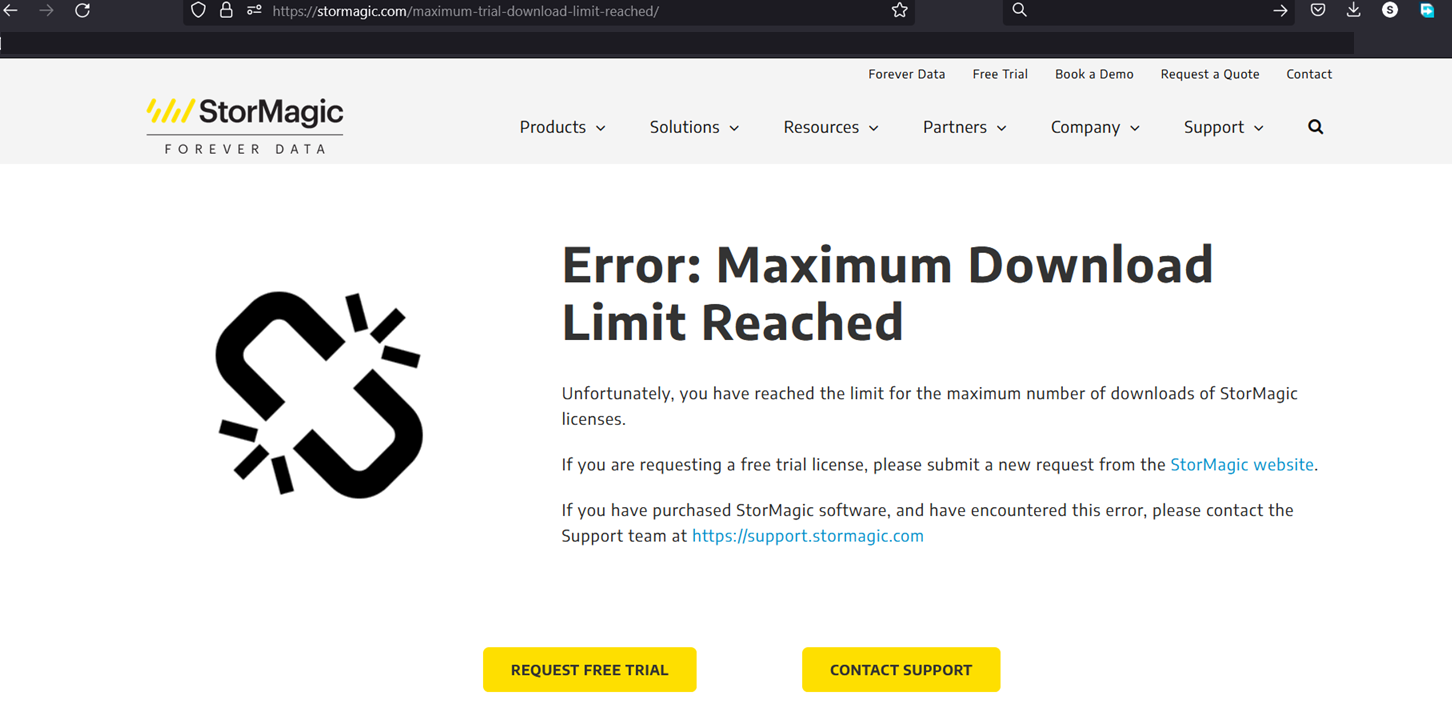Click the broken chain link image

coord(319,394)
